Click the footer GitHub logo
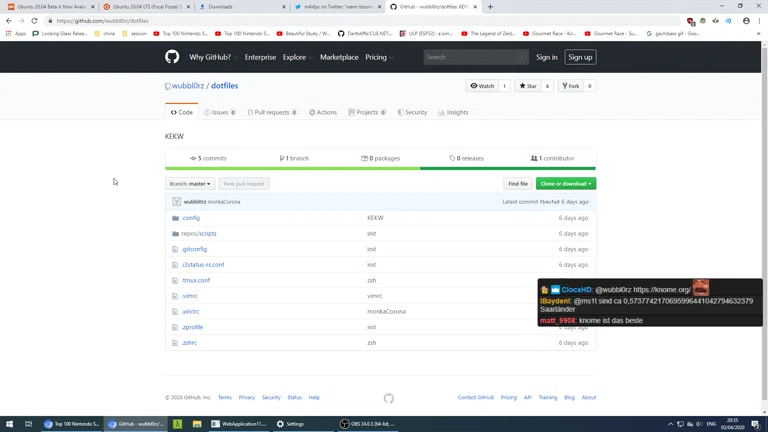The image size is (768, 432). click(x=389, y=398)
